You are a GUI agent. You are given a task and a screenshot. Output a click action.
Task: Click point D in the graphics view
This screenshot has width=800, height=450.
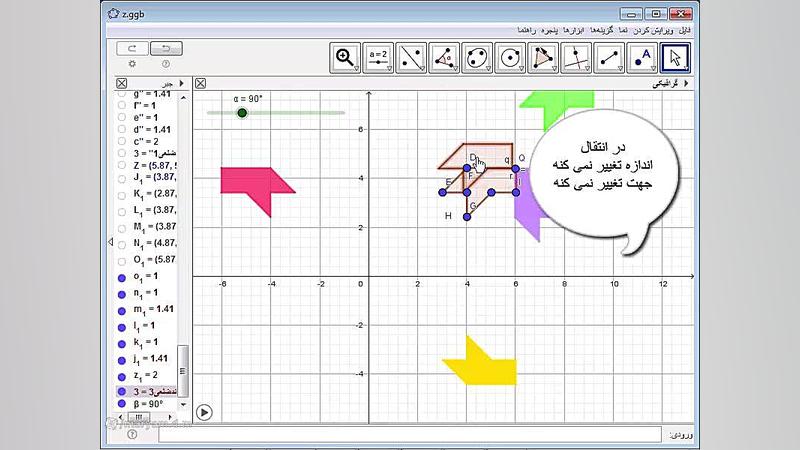pyautogui.click(x=467, y=168)
